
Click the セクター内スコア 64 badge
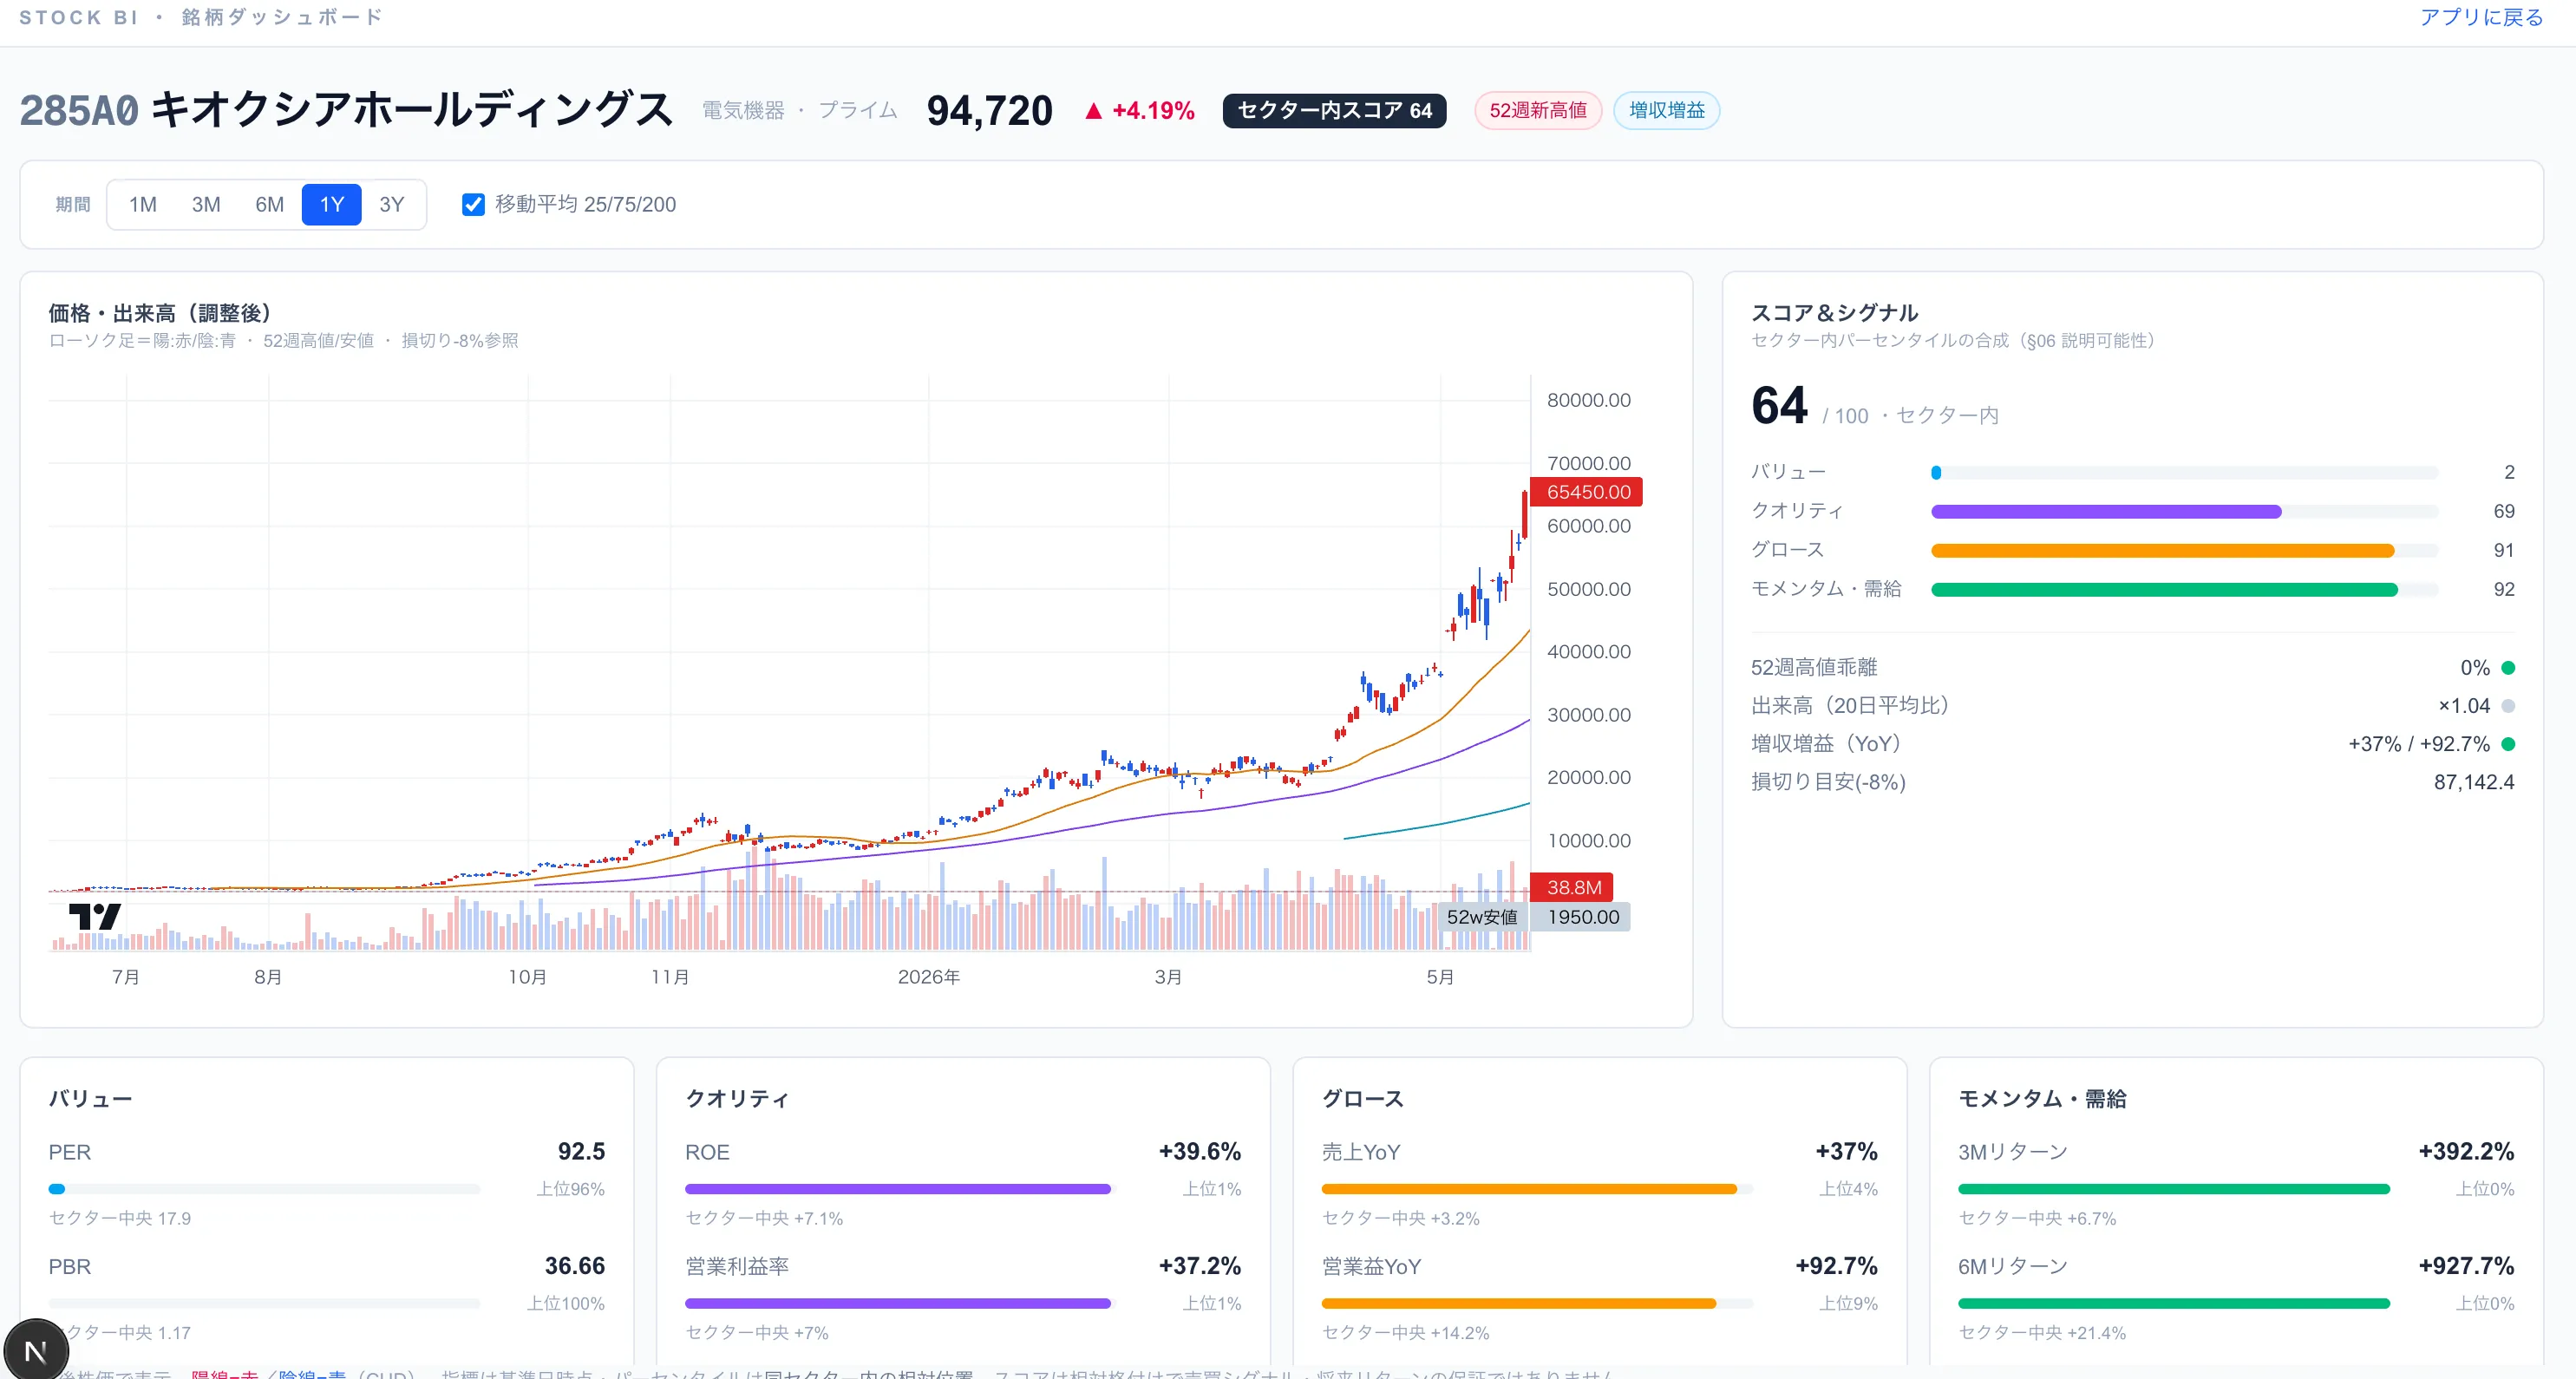coord(1334,111)
